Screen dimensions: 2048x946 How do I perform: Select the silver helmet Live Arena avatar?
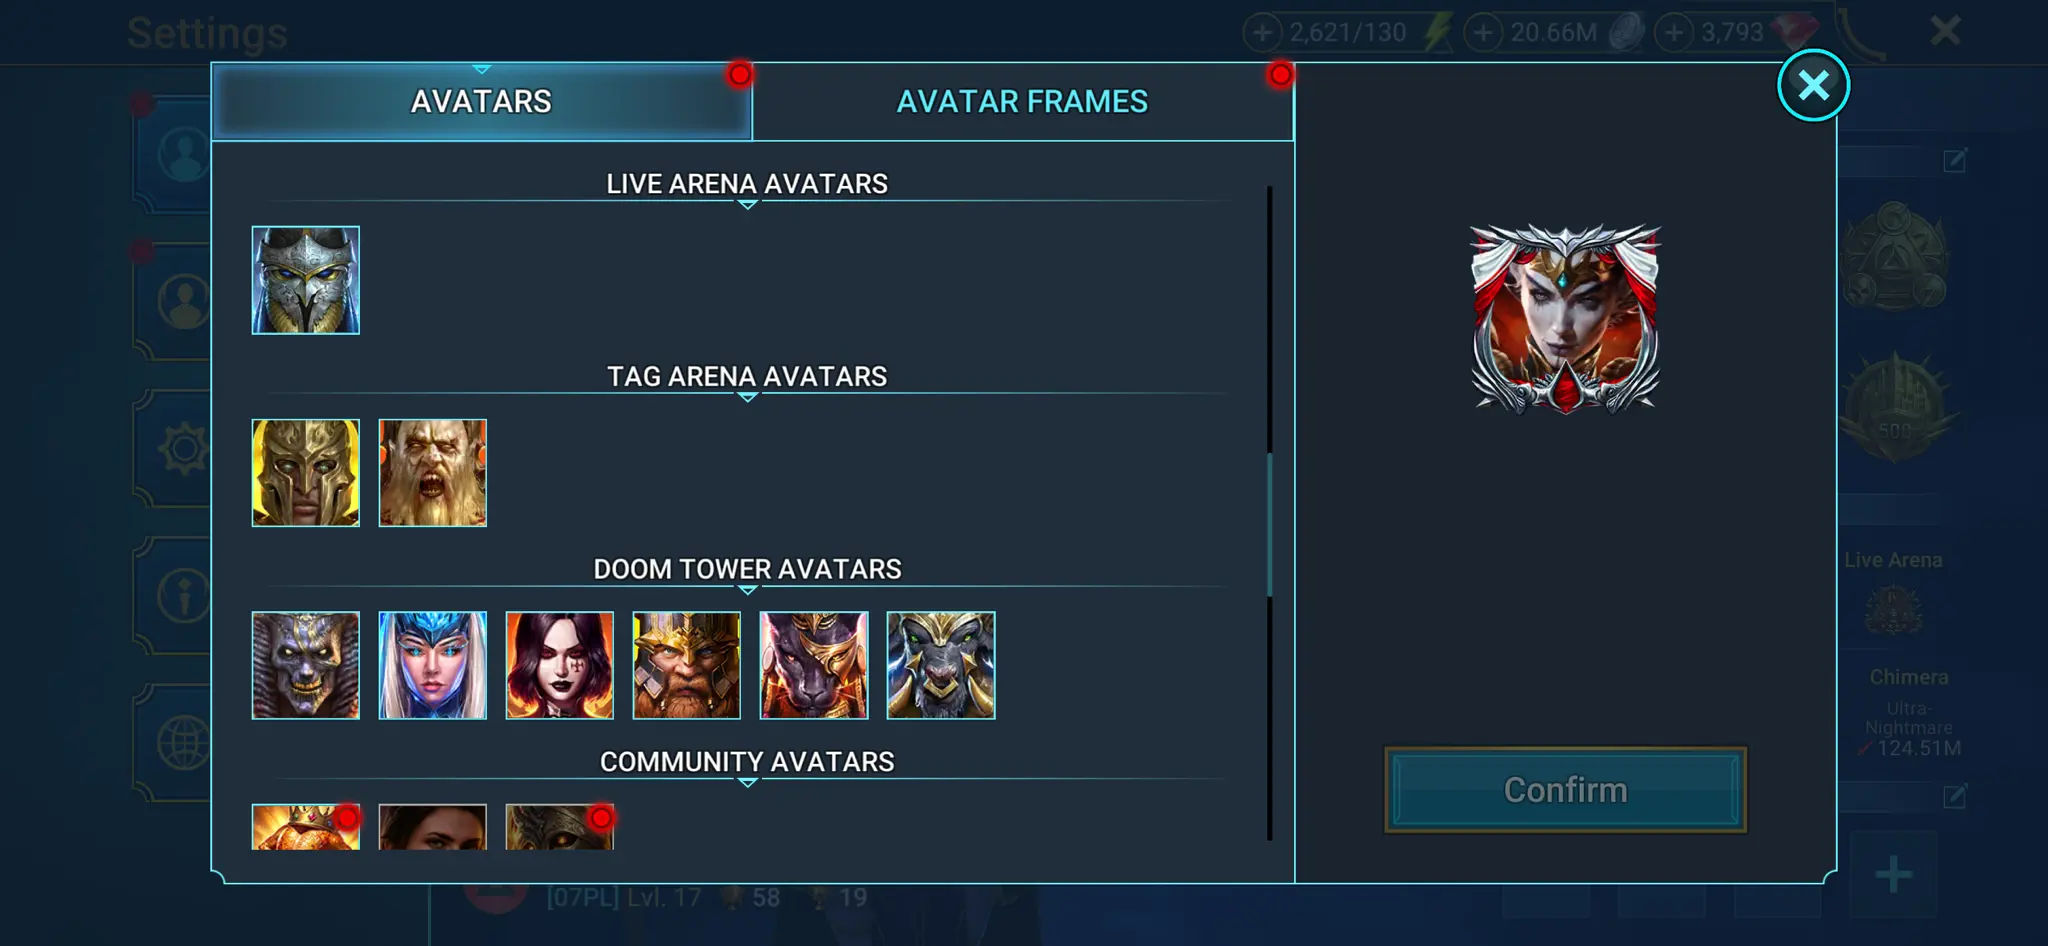(305, 280)
